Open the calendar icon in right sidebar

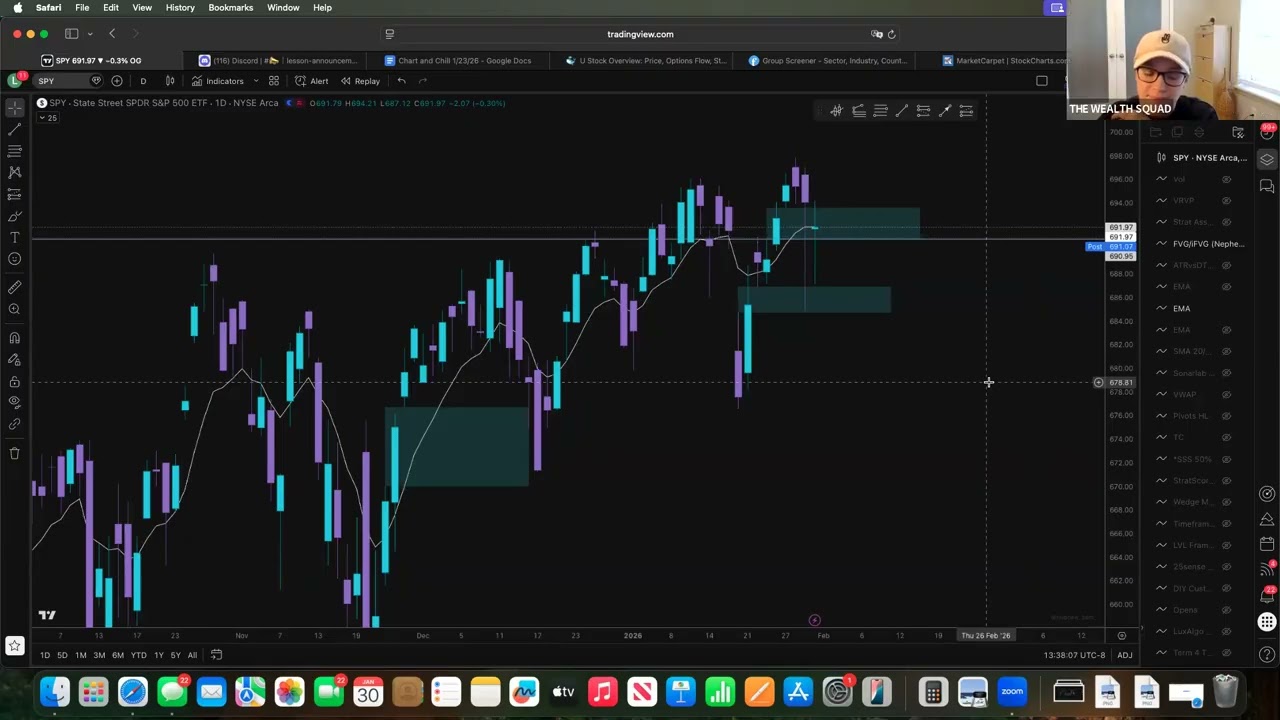(1267, 544)
